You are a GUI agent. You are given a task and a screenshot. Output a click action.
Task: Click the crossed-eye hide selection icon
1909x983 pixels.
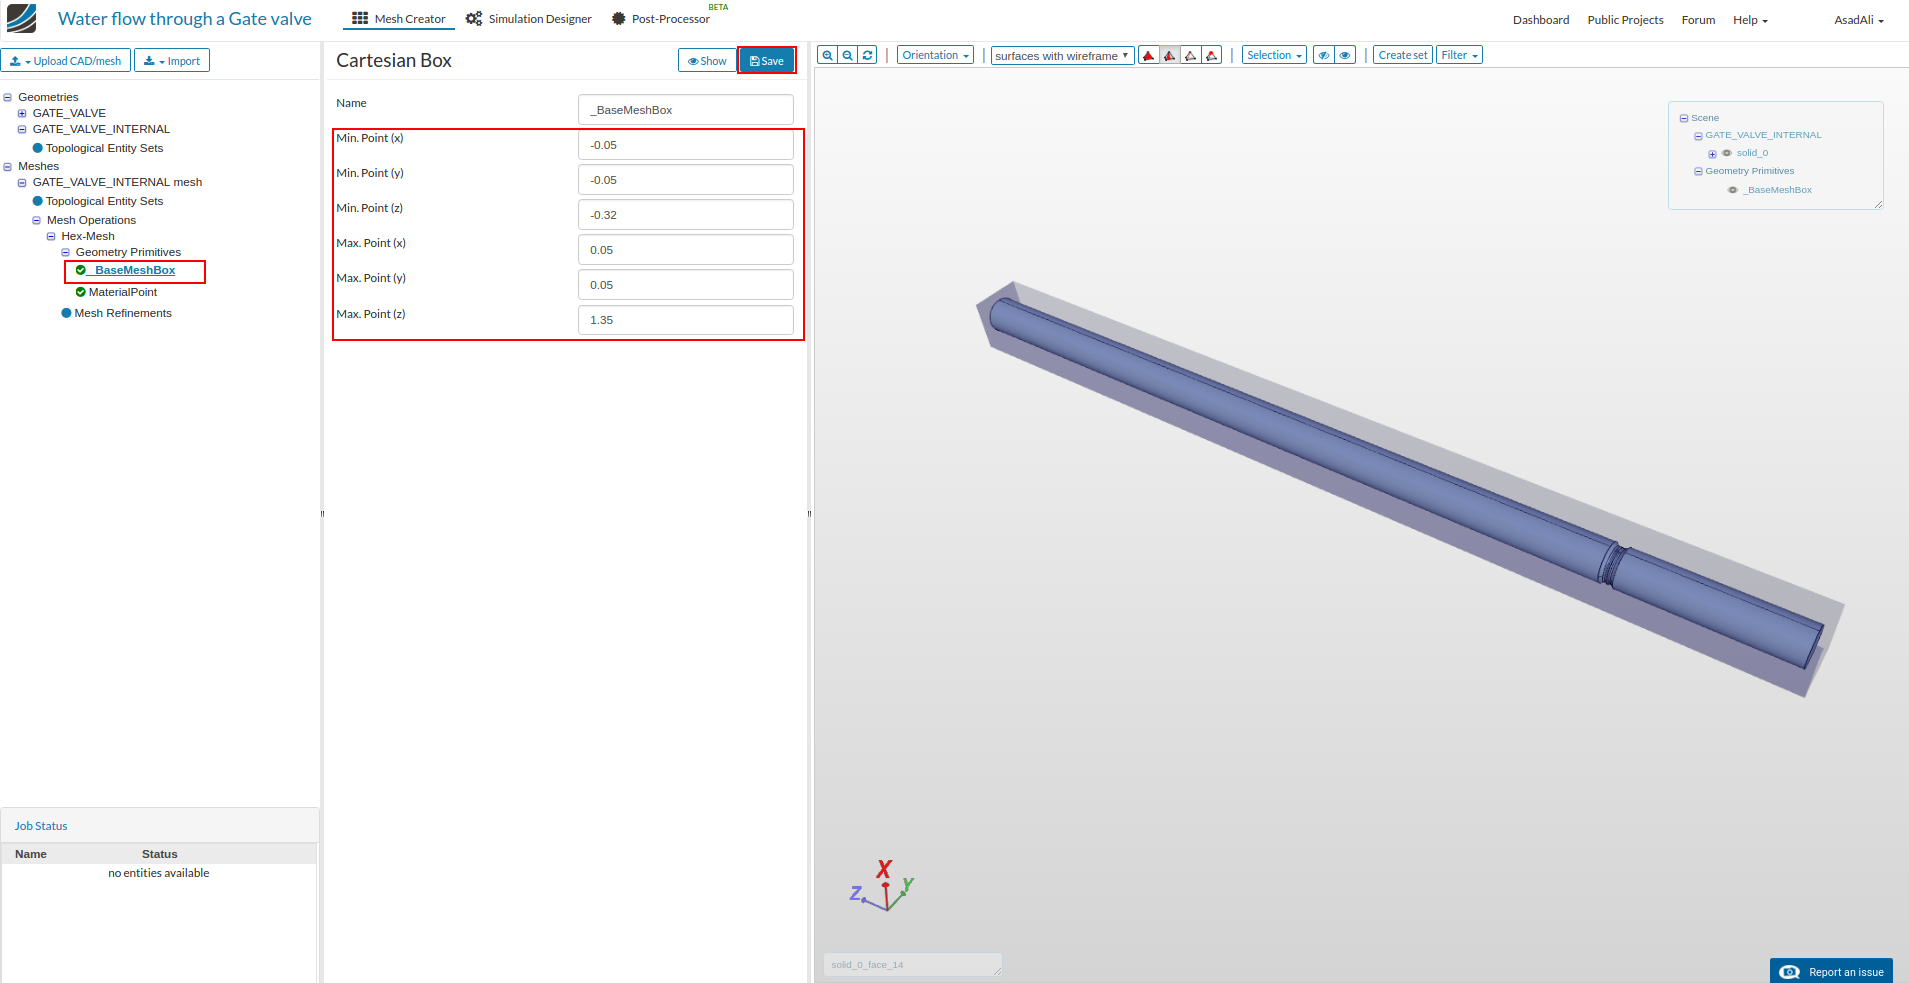pyautogui.click(x=1324, y=55)
